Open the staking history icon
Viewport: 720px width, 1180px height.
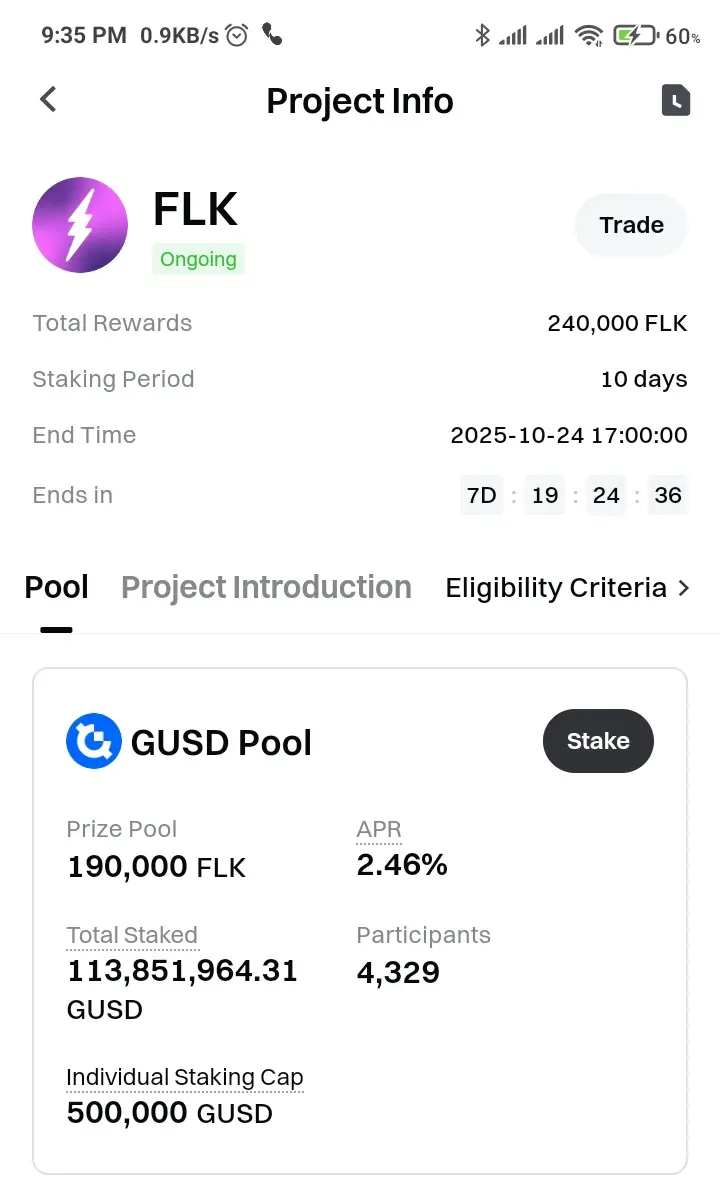[x=676, y=100]
